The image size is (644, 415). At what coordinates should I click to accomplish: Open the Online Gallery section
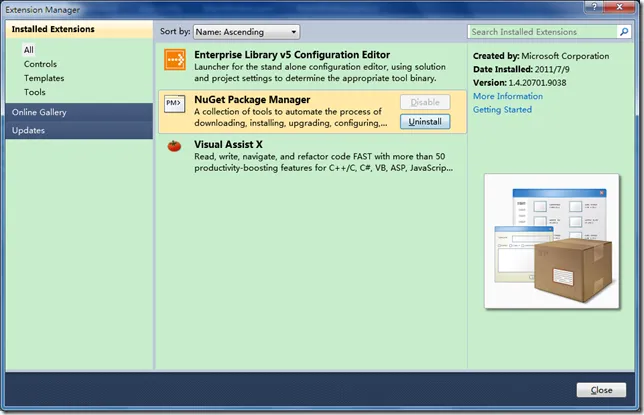pos(79,112)
